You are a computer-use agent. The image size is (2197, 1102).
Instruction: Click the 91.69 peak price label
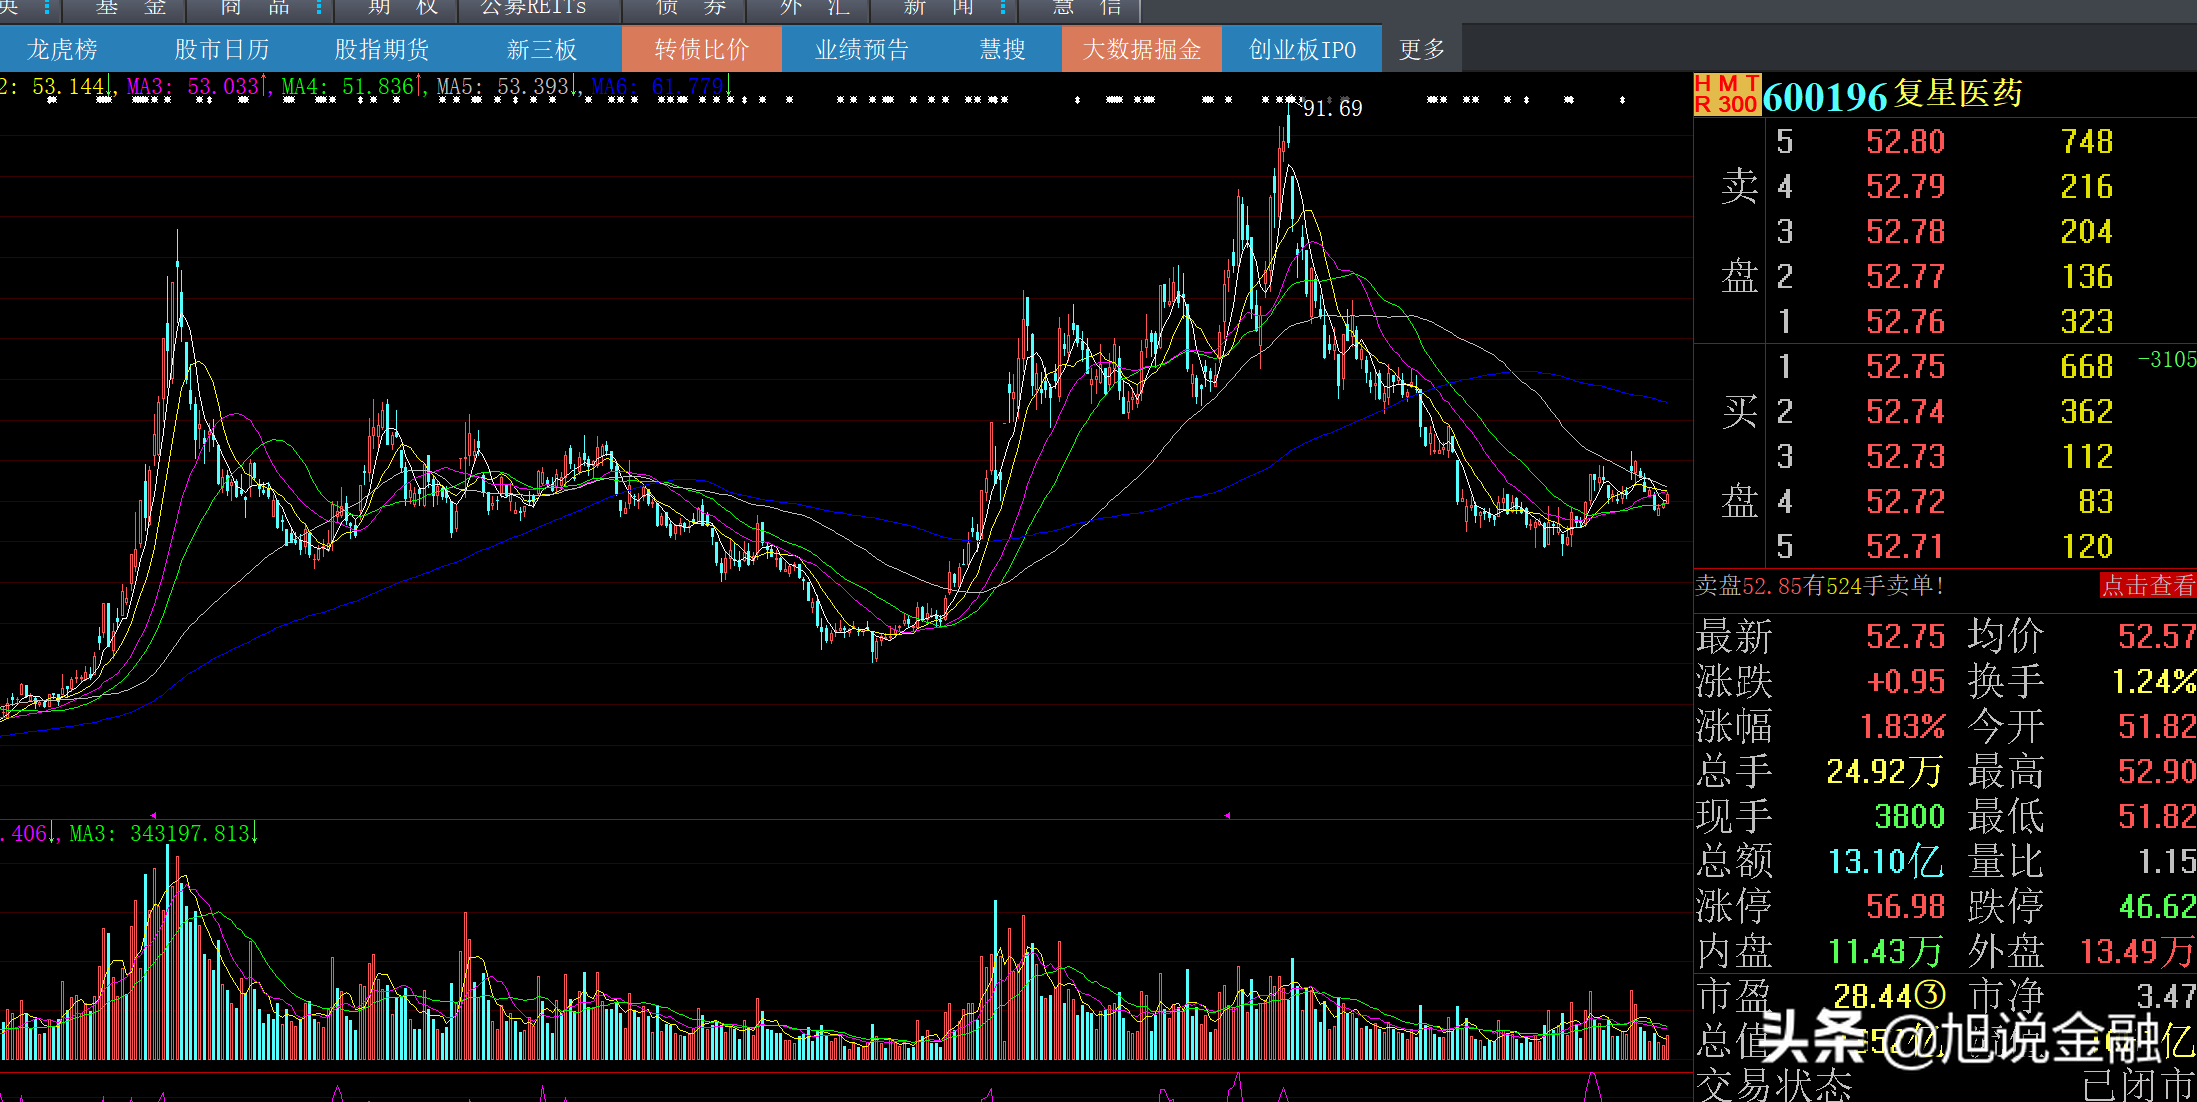click(1332, 108)
